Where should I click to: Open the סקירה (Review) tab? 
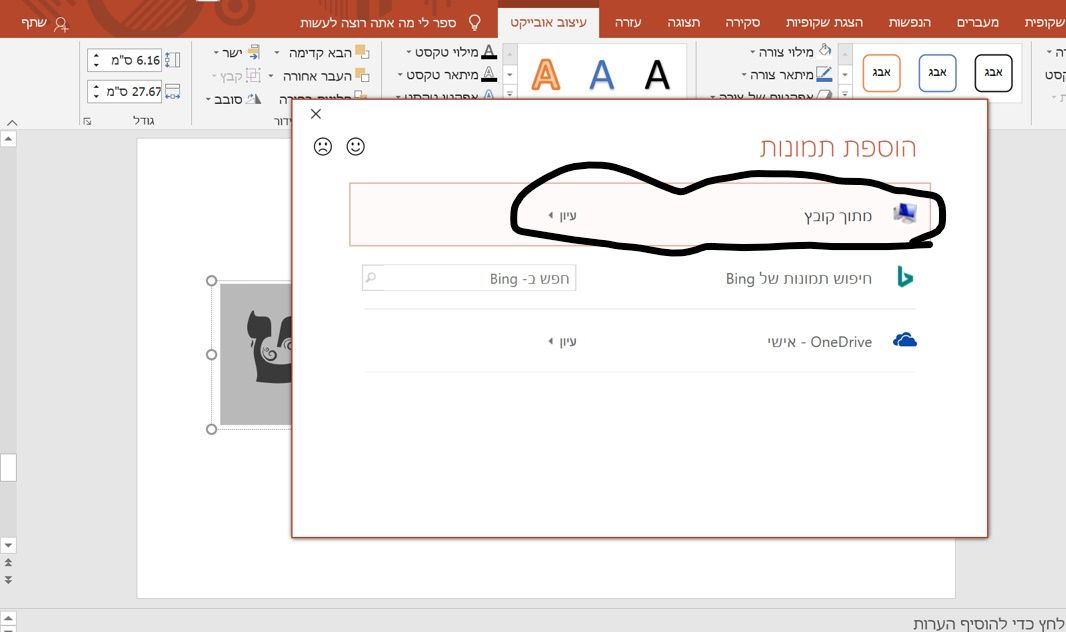(742, 22)
